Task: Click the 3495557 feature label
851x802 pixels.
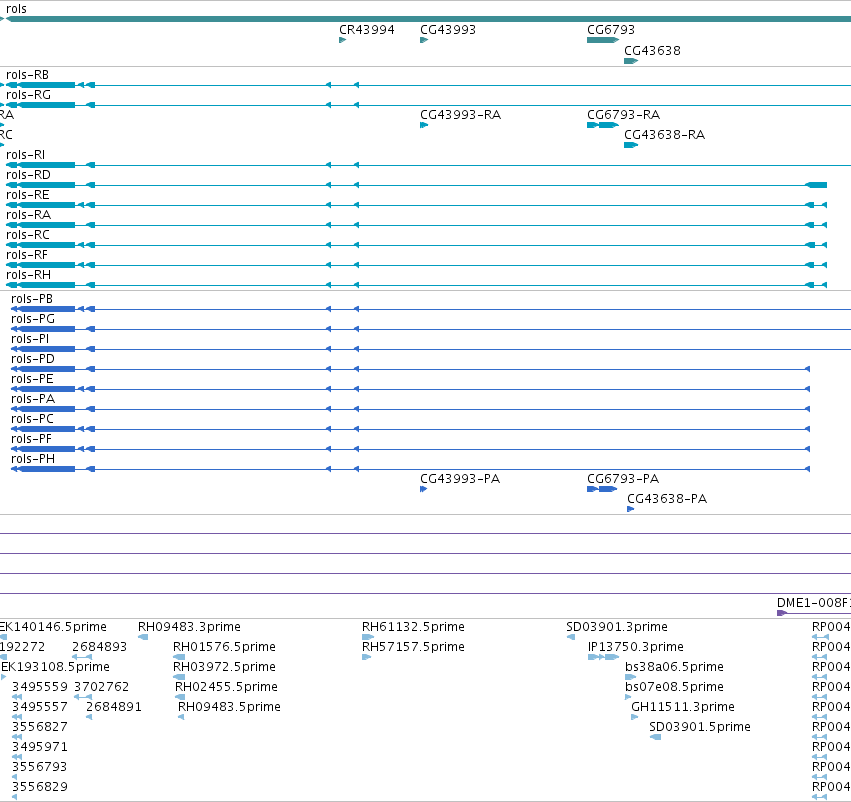Action: pos(40,706)
